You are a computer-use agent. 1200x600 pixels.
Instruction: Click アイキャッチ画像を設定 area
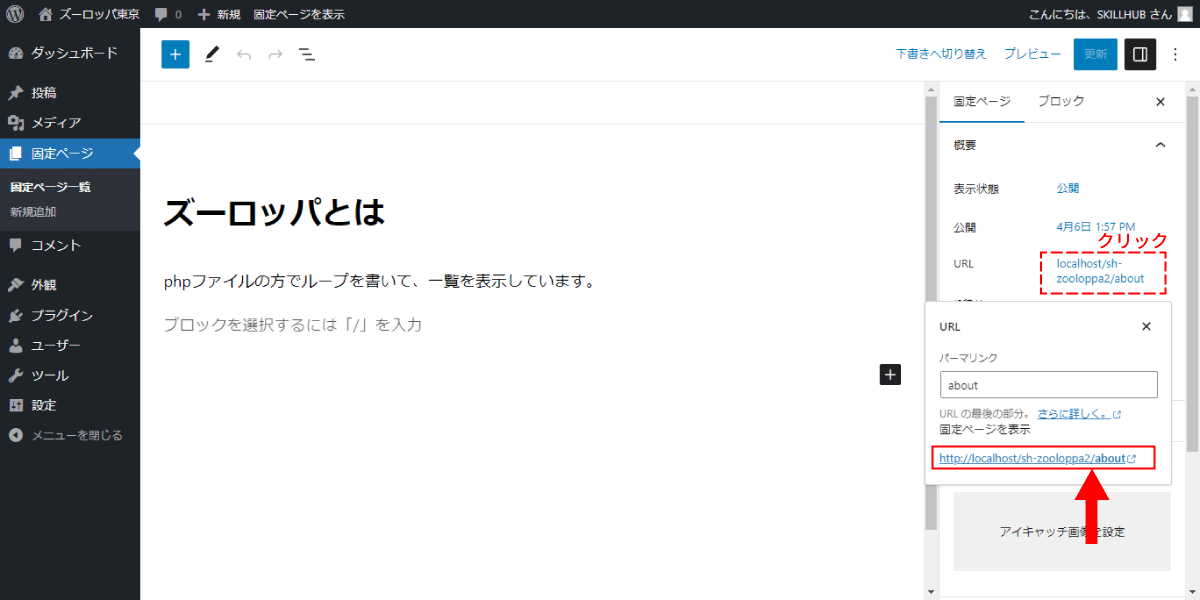(1062, 531)
